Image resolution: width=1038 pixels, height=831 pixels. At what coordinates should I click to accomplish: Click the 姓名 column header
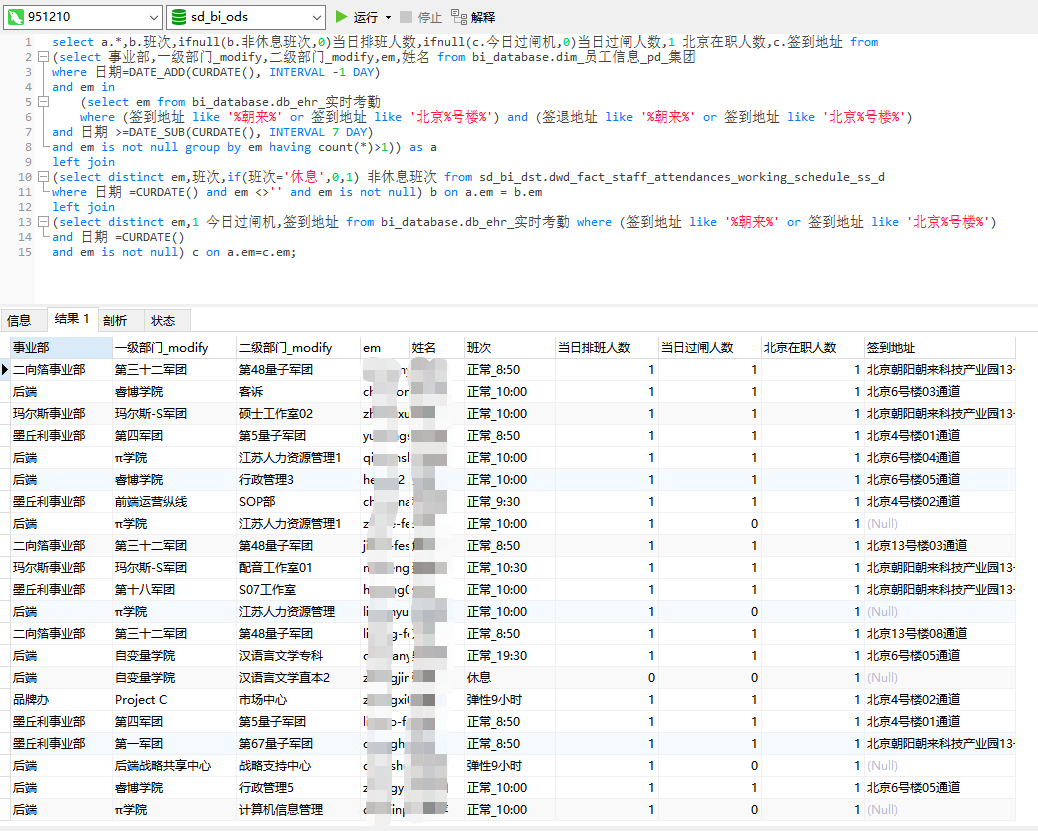point(437,348)
